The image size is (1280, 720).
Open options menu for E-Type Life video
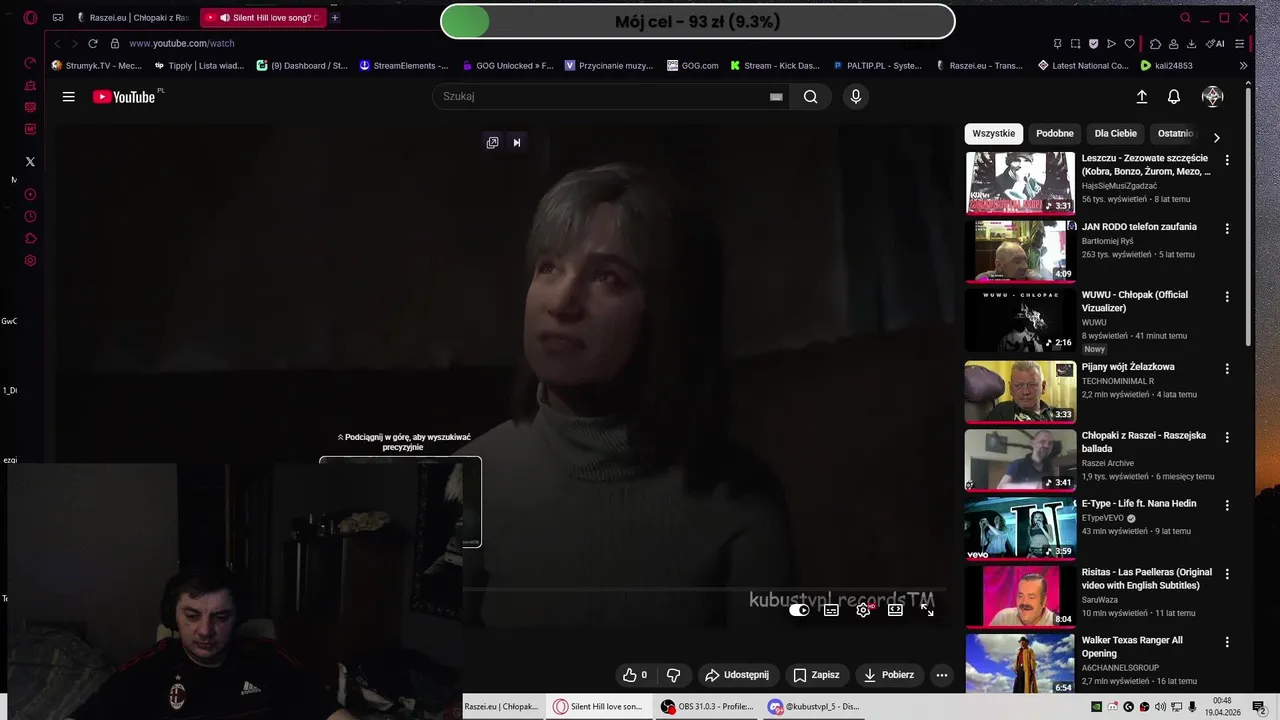1227,505
